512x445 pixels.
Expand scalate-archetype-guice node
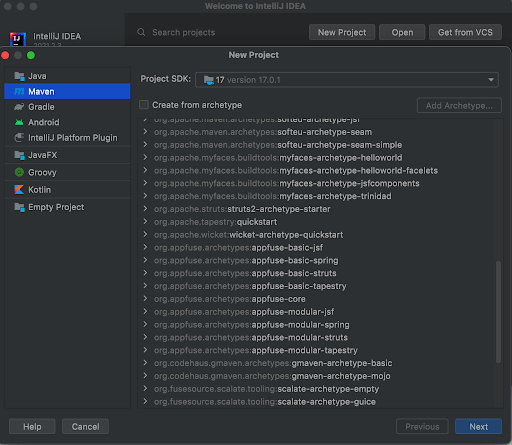click(145, 401)
